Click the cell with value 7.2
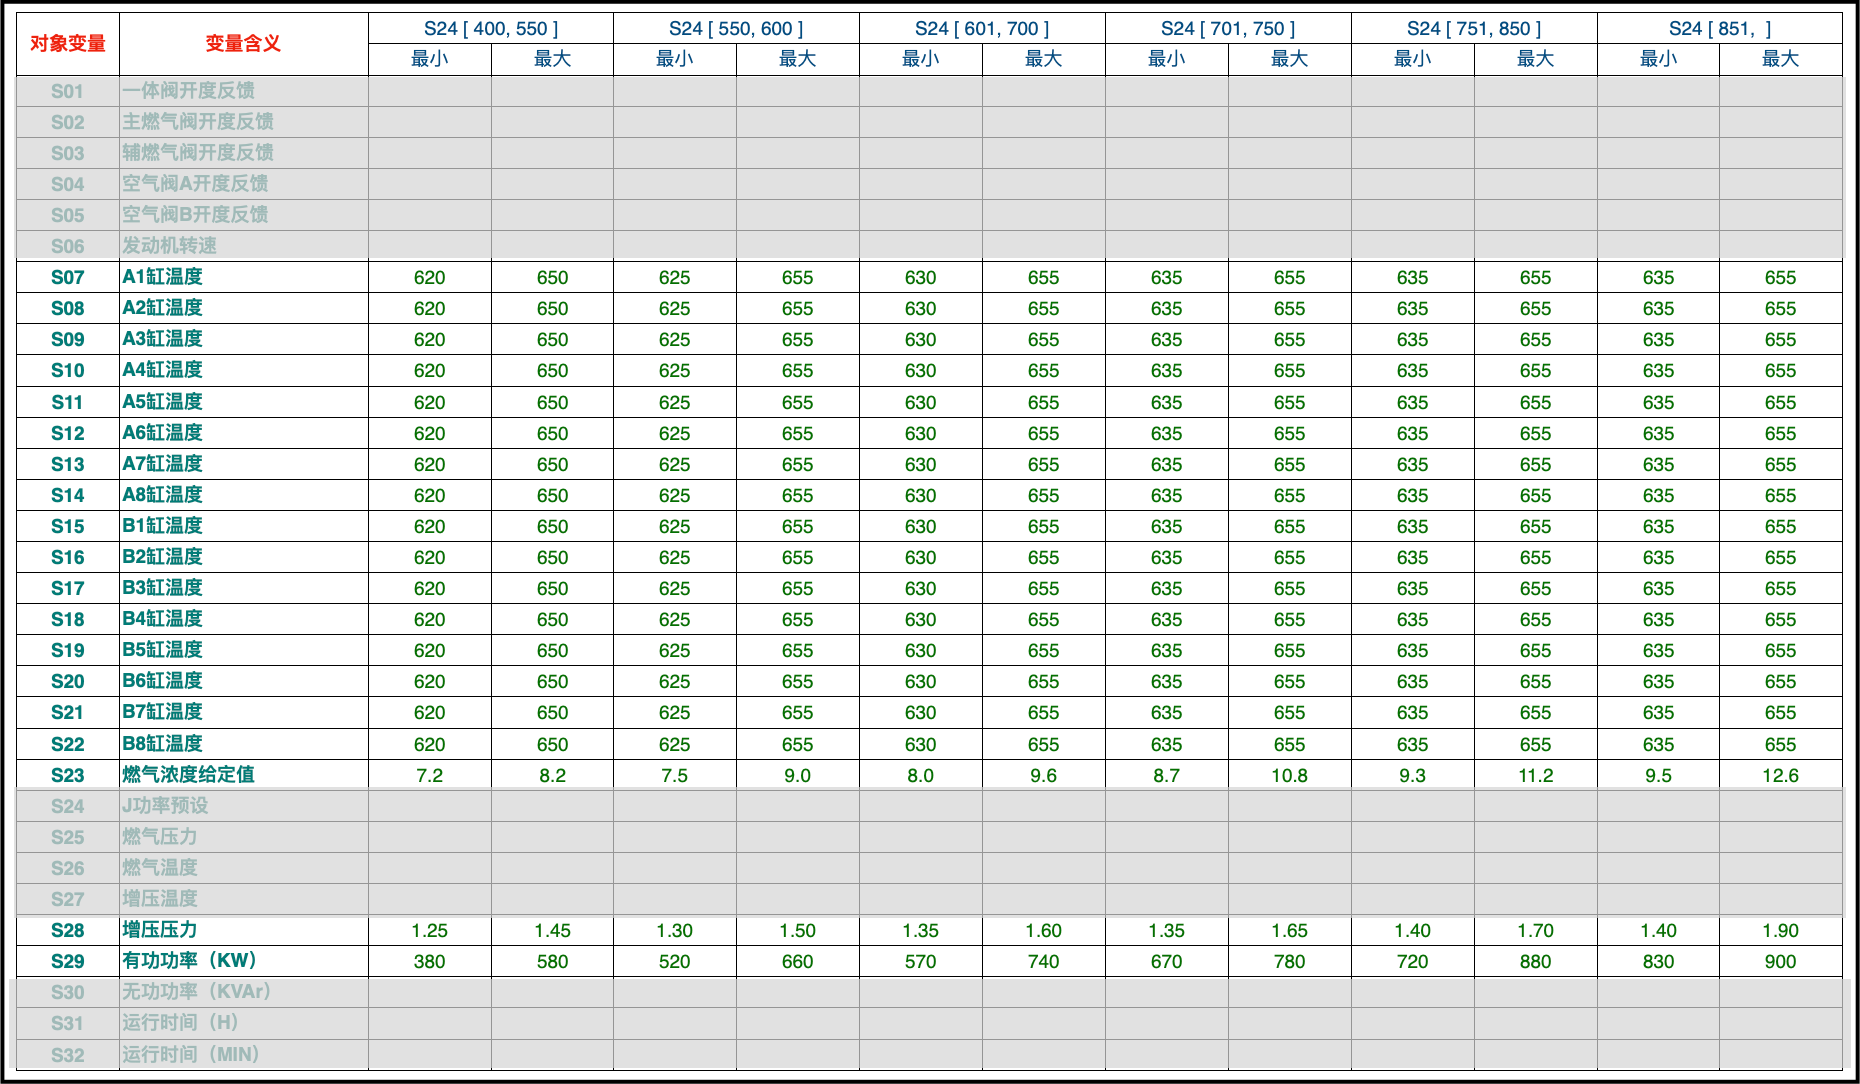The height and width of the screenshot is (1084, 1860). tap(429, 775)
